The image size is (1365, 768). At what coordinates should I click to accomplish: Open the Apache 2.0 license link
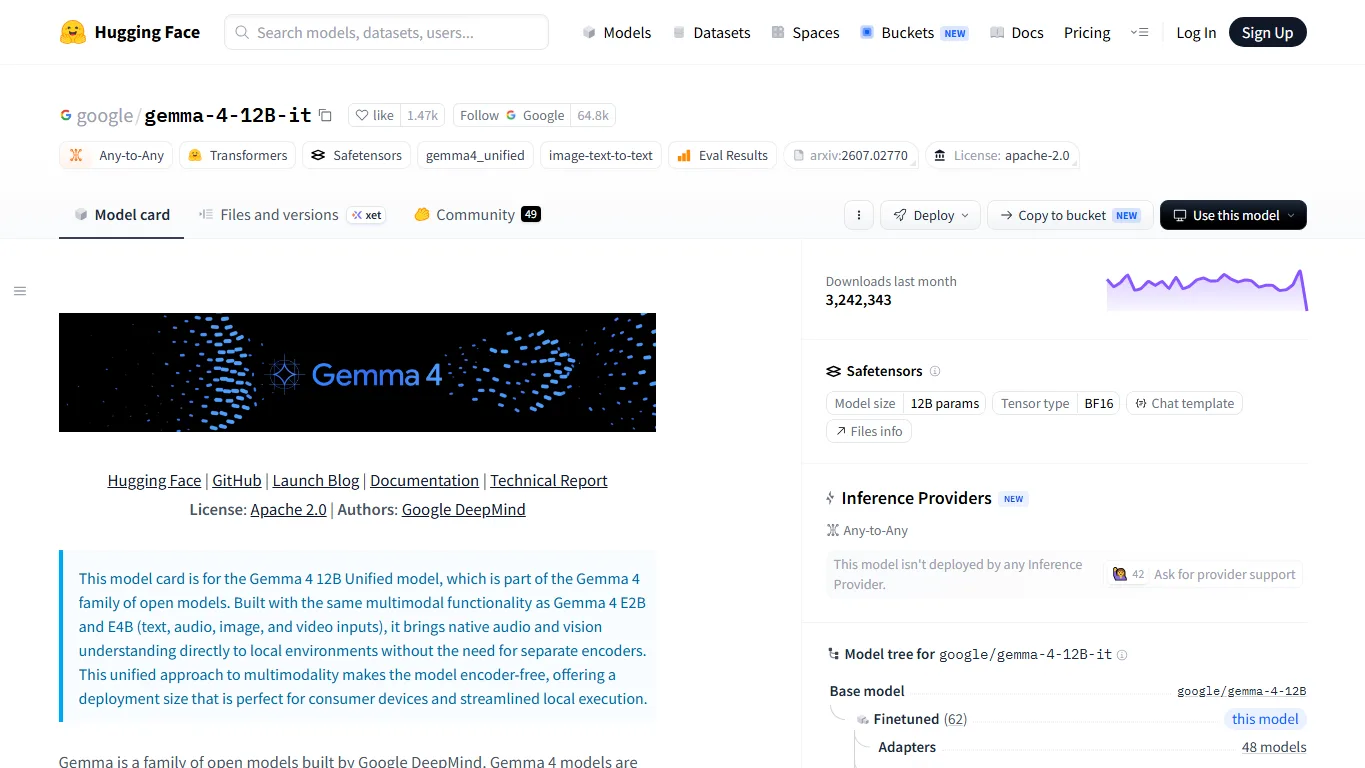click(288, 509)
